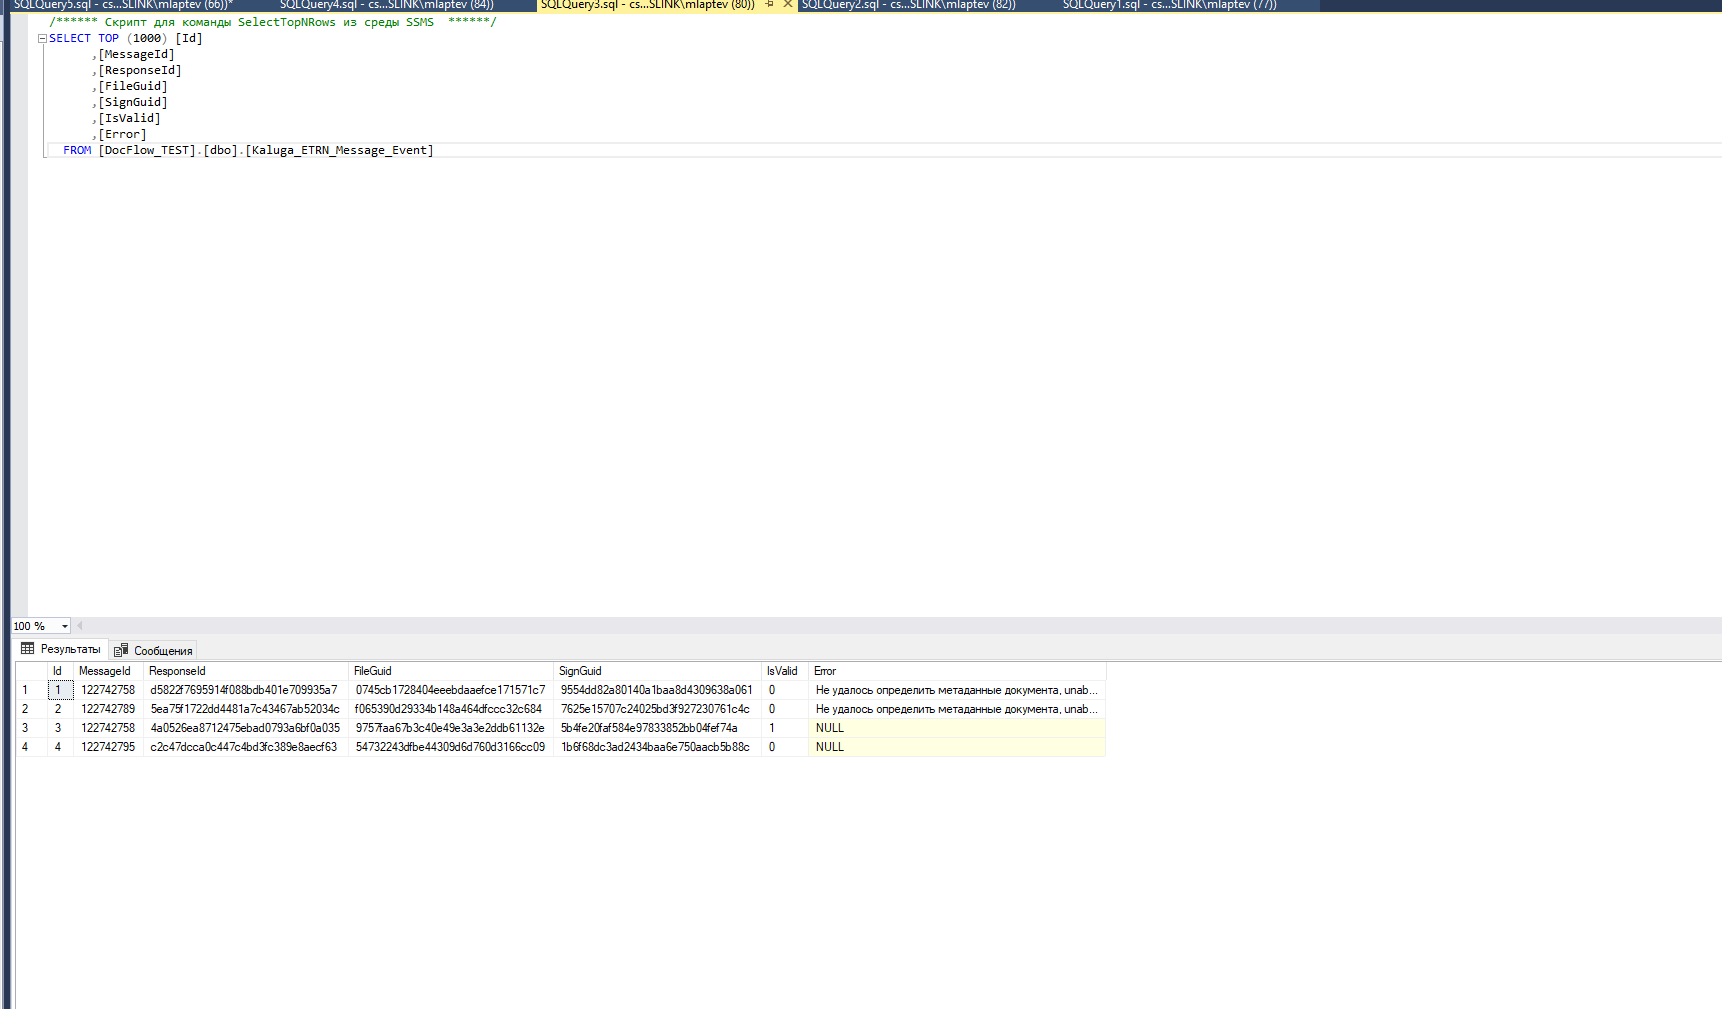Click the IsValid cell with value 1

[x=785, y=728]
